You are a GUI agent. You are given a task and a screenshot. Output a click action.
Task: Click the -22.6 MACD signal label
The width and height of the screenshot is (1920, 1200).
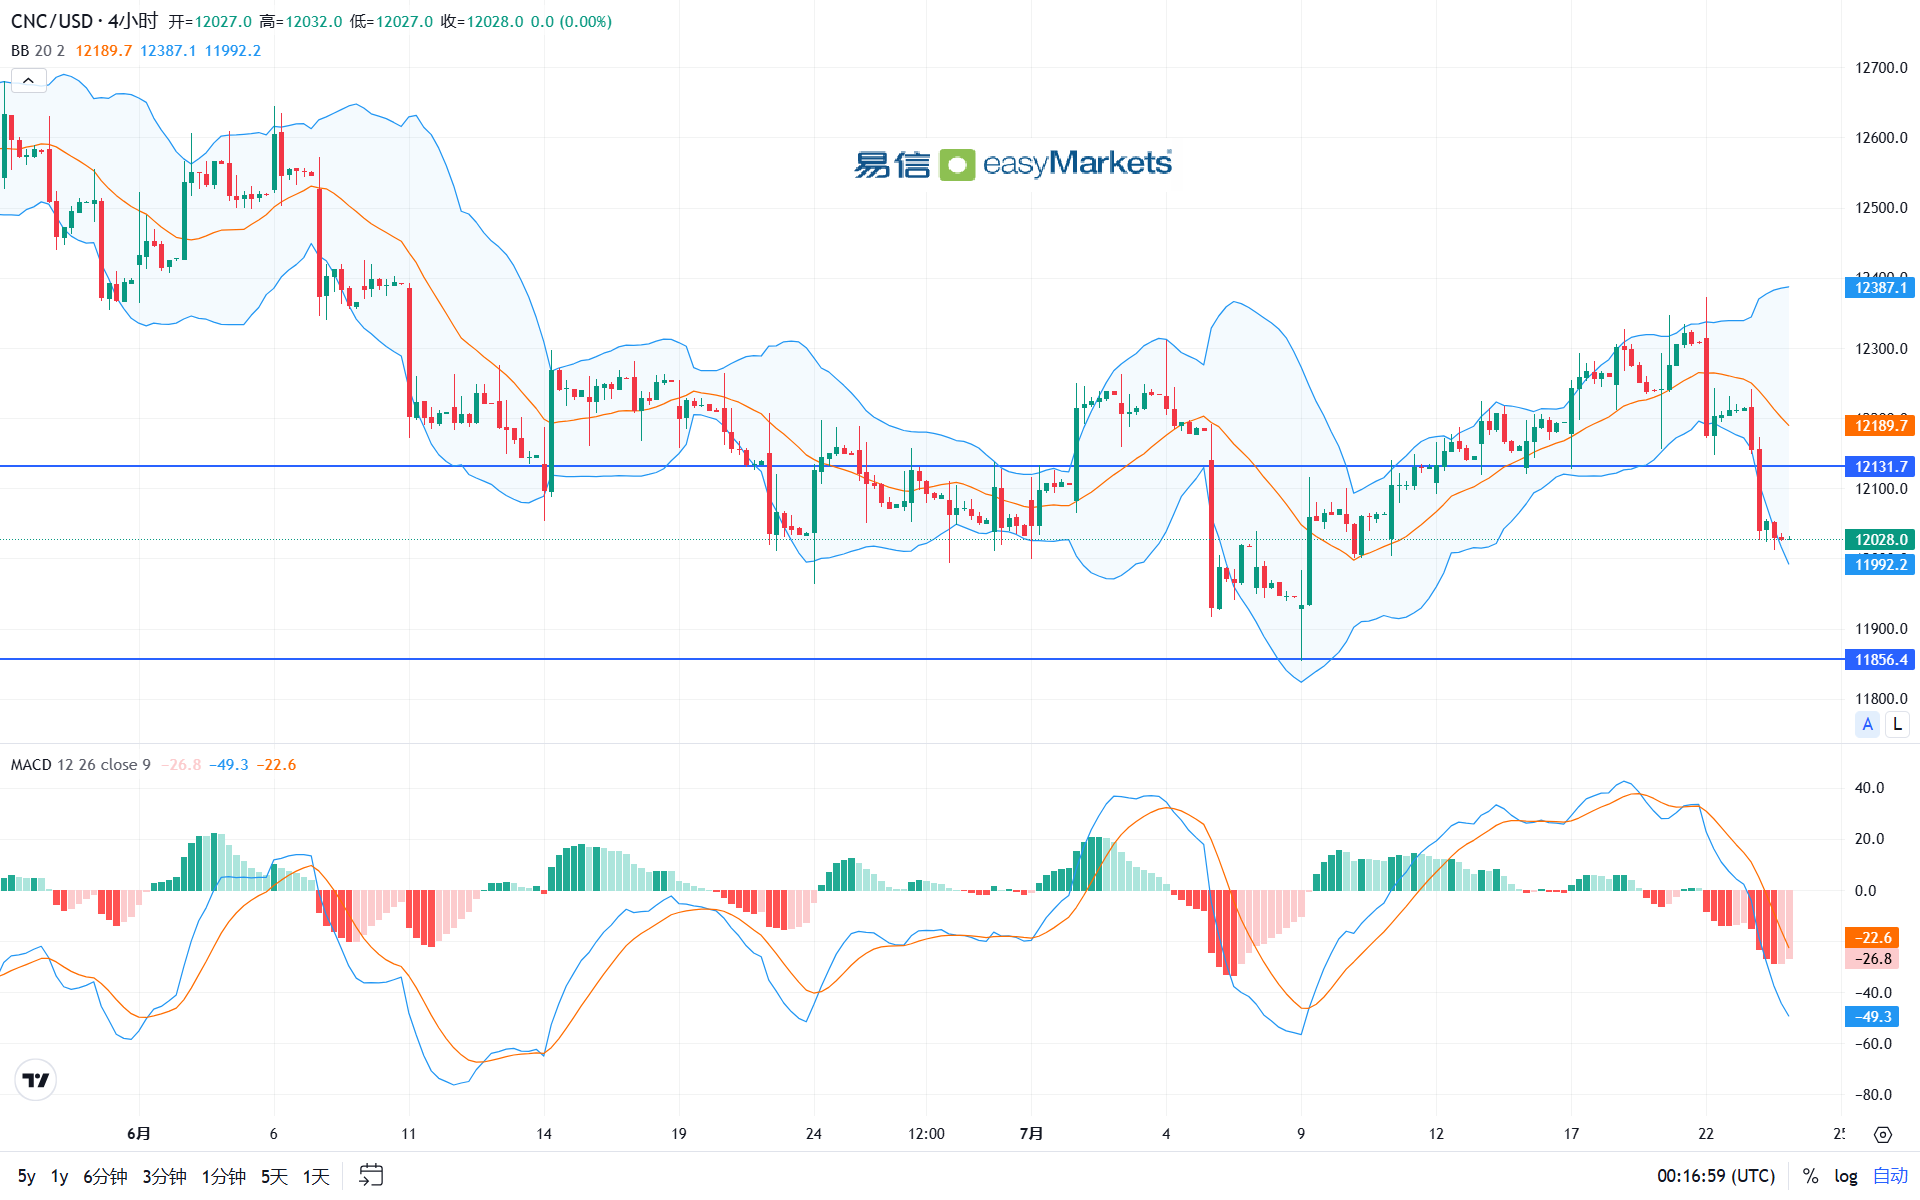(x=1872, y=938)
